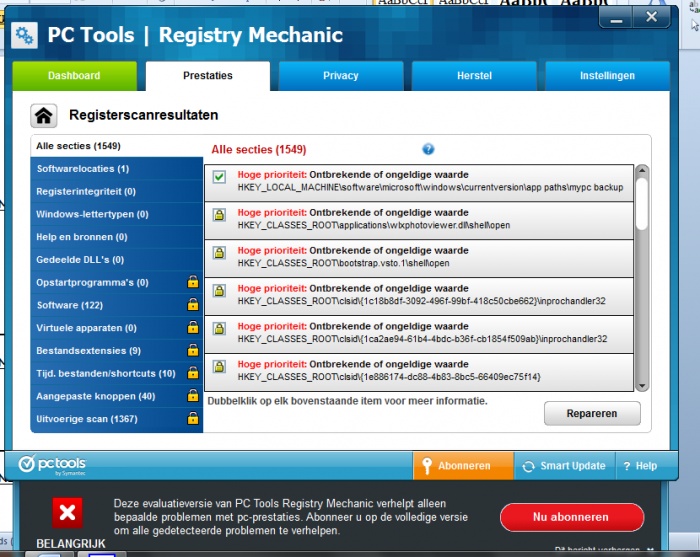The image size is (700, 557).
Task: Click the lock icon next to Uitvoerige scan
Action: pyautogui.click(x=192, y=418)
